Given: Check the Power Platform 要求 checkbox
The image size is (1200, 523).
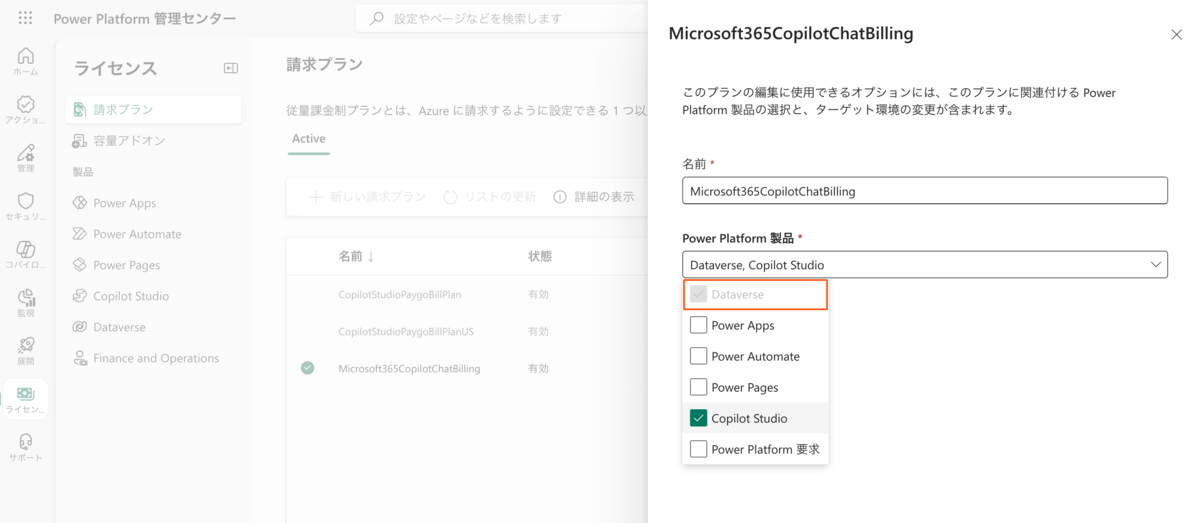Looking at the screenshot, I should click(x=698, y=449).
